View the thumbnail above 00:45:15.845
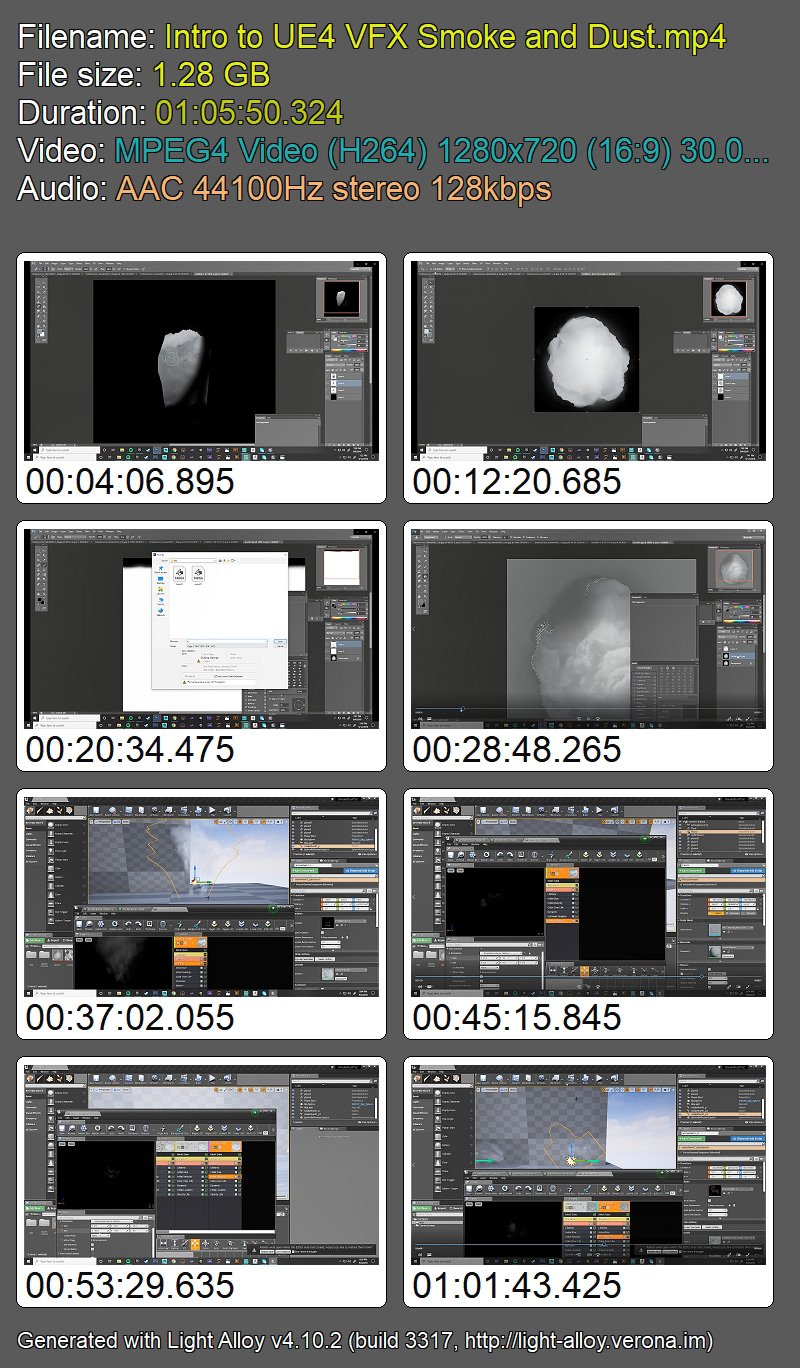Viewport: 800px width, 1368px height. [x=588, y=897]
